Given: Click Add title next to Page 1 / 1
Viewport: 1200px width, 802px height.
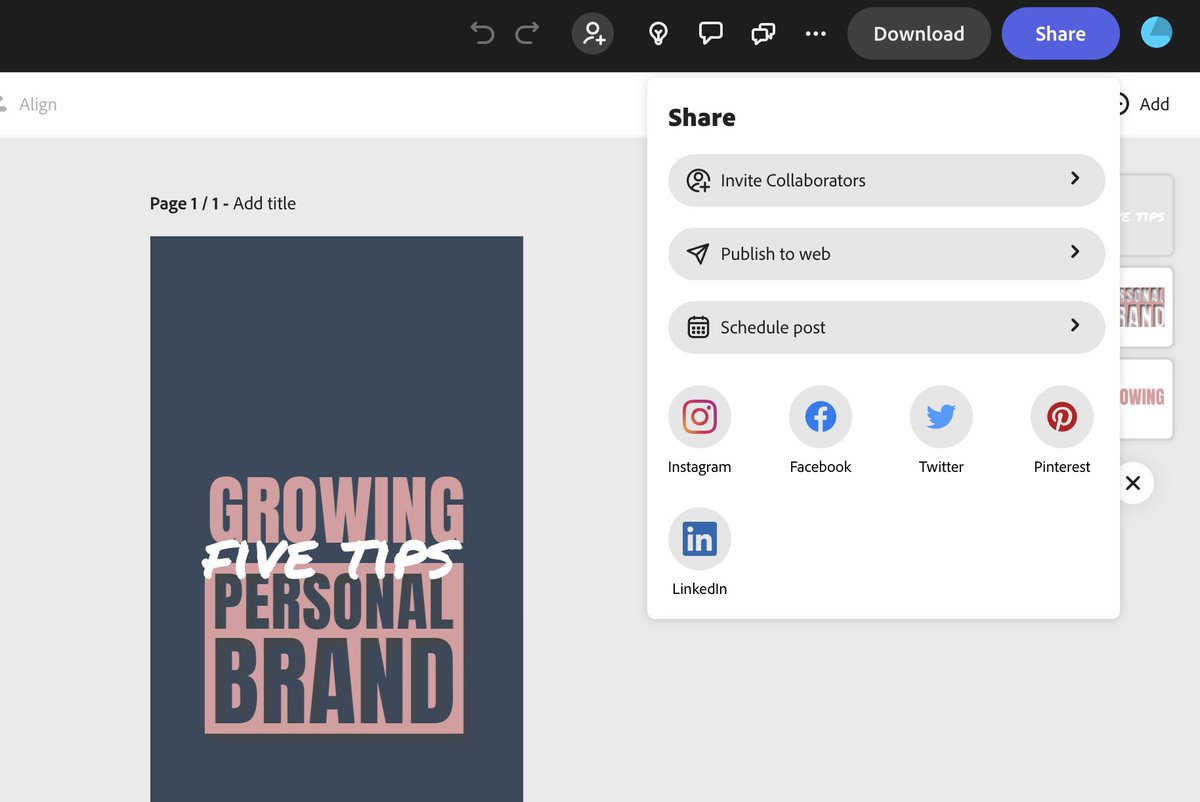Looking at the screenshot, I should pyautogui.click(x=264, y=203).
